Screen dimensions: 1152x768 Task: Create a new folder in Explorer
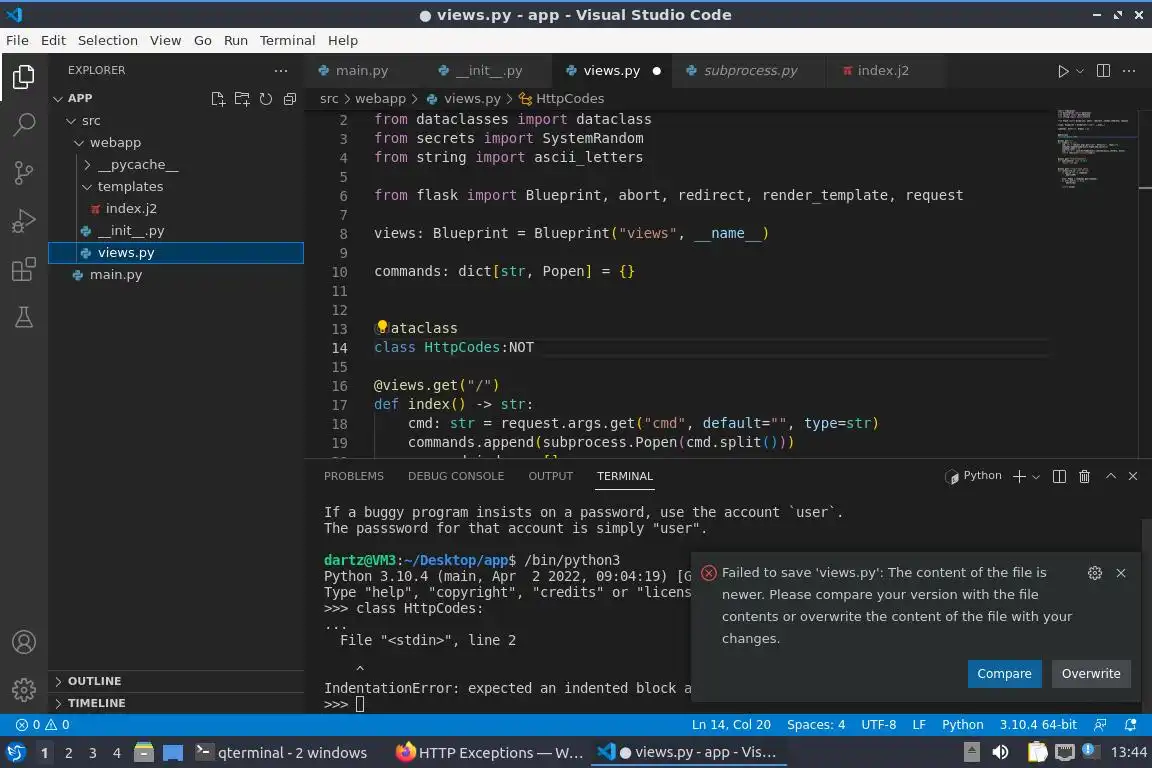[242, 98]
